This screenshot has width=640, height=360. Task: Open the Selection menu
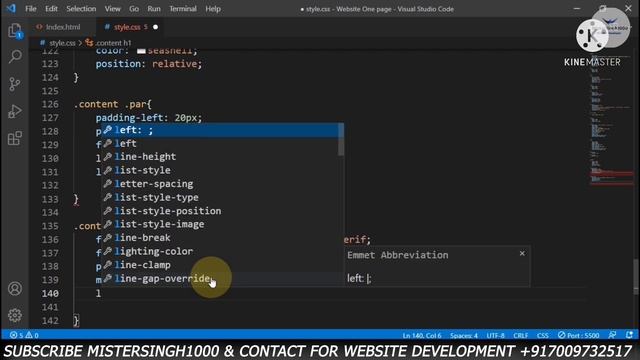(x=81, y=9)
